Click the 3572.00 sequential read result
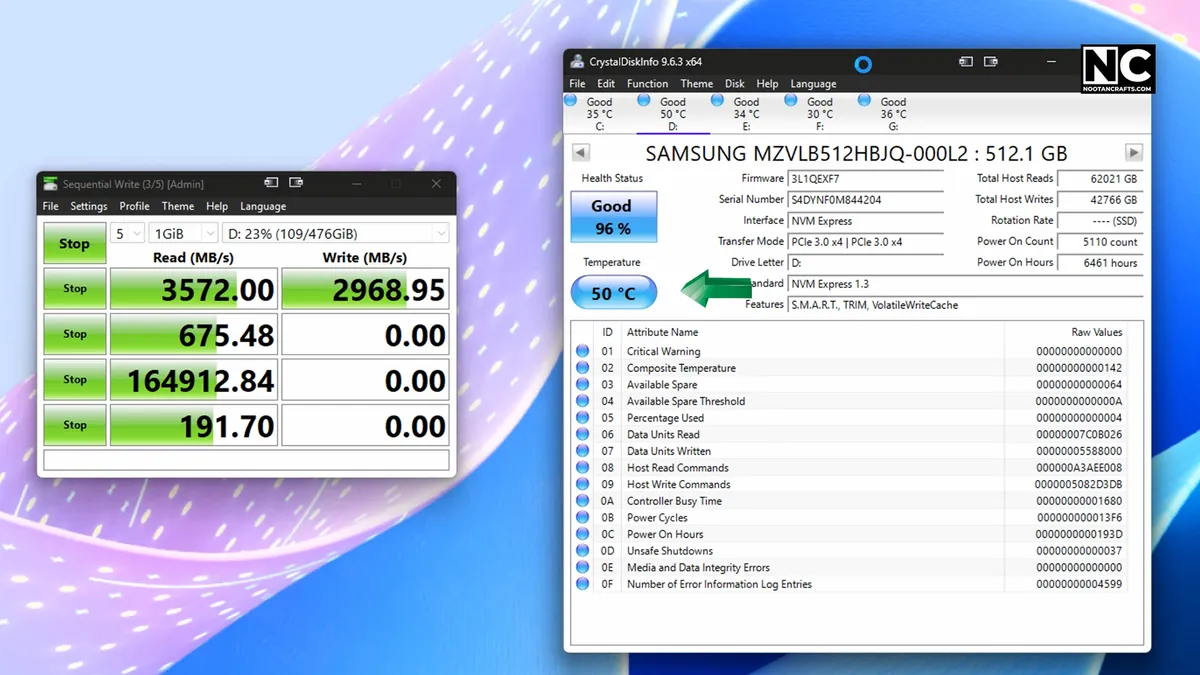The height and width of the screenshot is (675, 1200). coord(193,289)
